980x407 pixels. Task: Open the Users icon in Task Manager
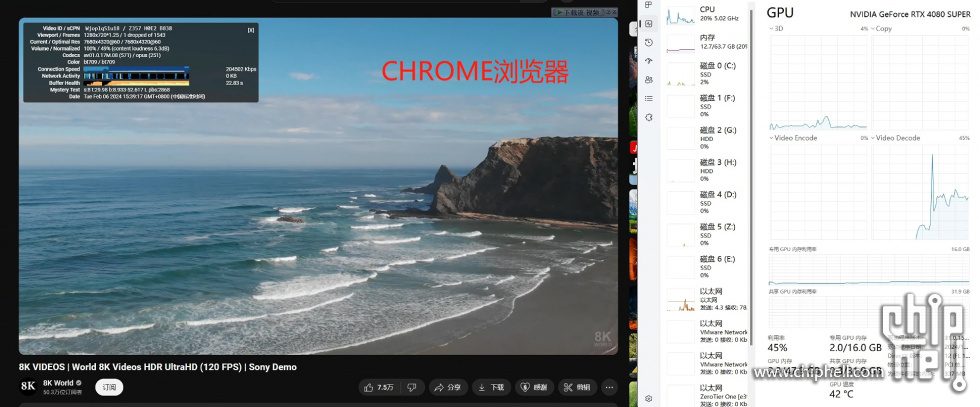649,79
